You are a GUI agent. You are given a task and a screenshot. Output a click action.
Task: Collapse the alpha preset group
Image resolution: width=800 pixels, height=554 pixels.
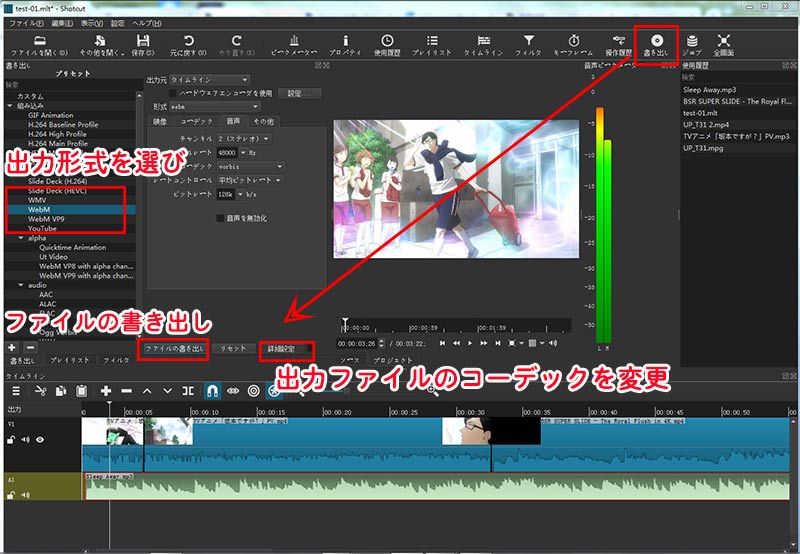coord(21,238)
